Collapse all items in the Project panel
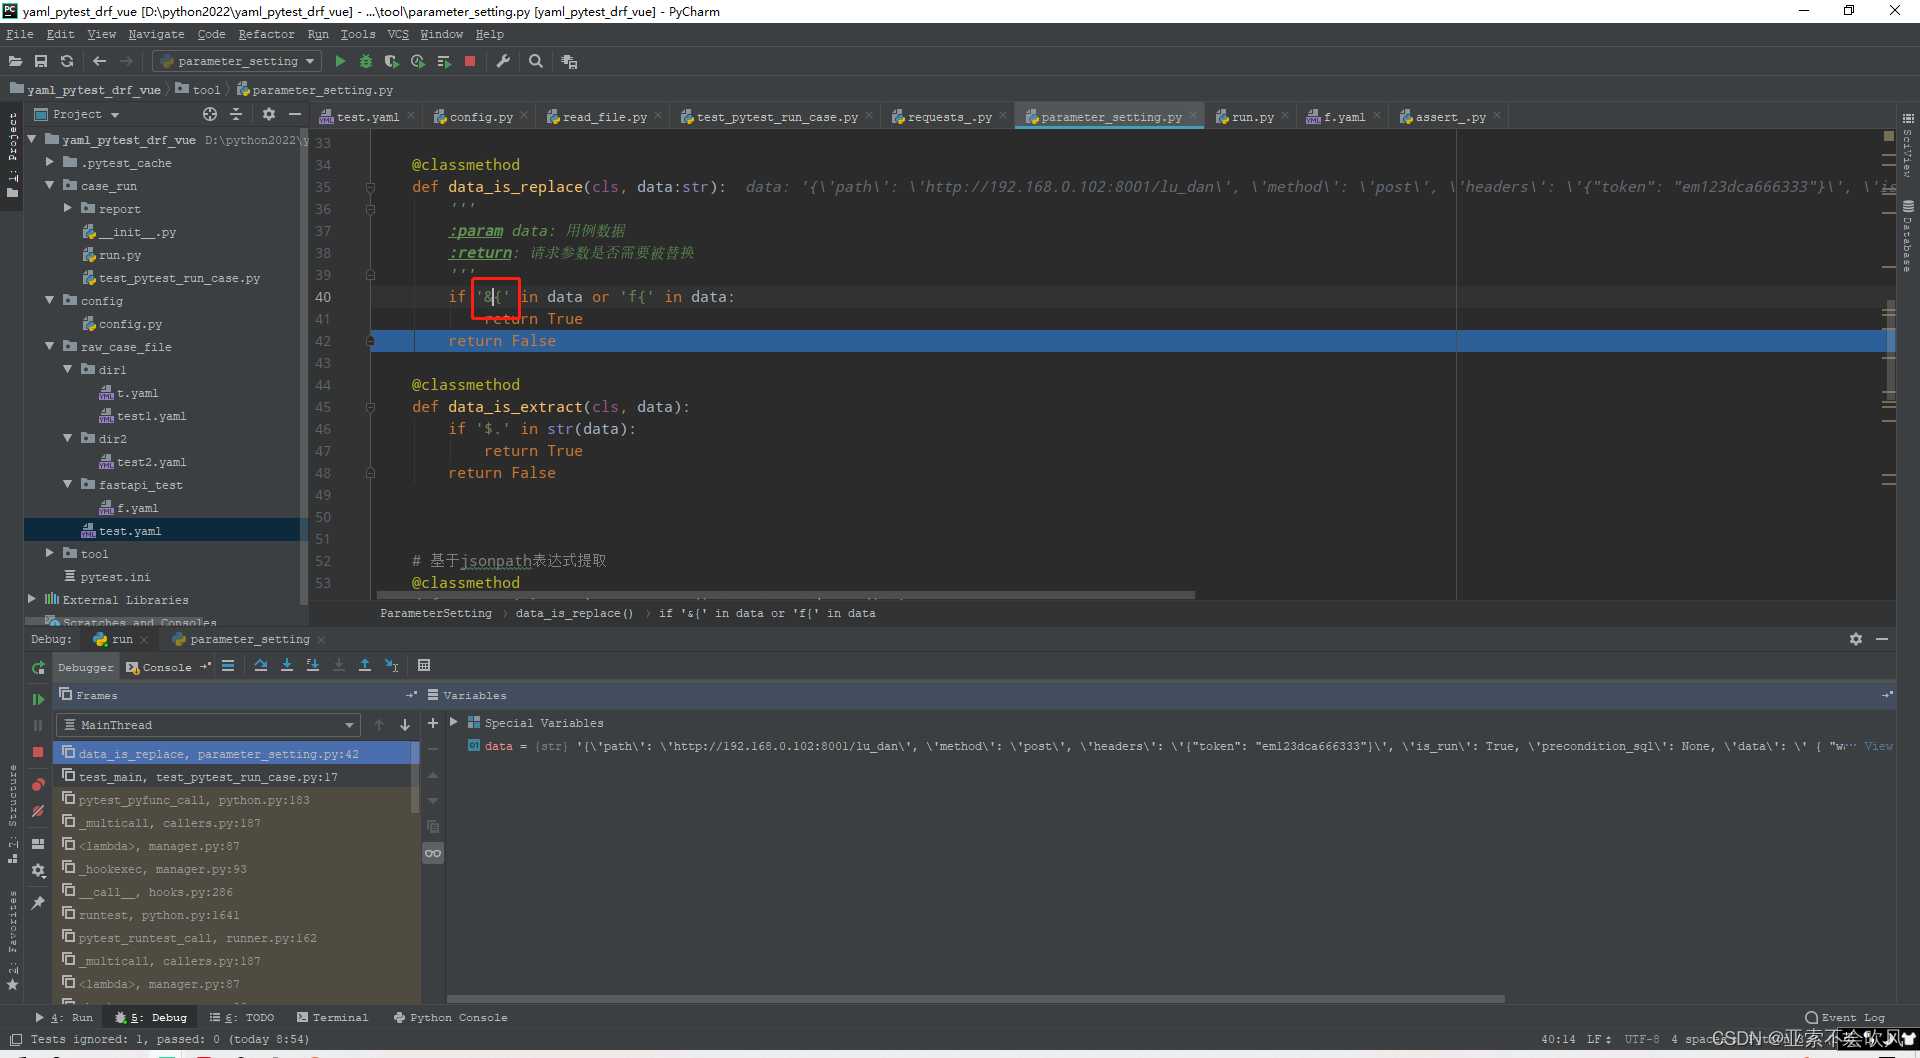The width and height of the screenshot is (1920, 1058). click(236, 114)
